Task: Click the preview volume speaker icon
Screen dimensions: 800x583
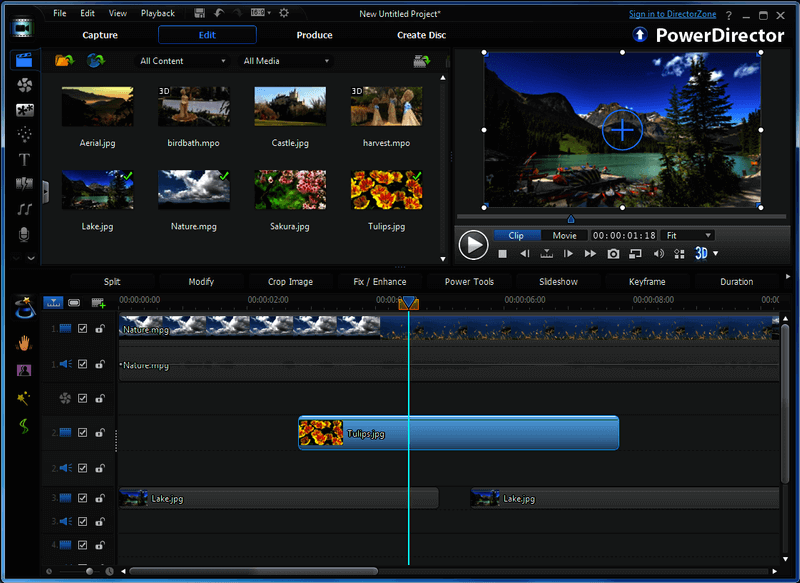Action: pyautogui.click(x=658, y=254)
